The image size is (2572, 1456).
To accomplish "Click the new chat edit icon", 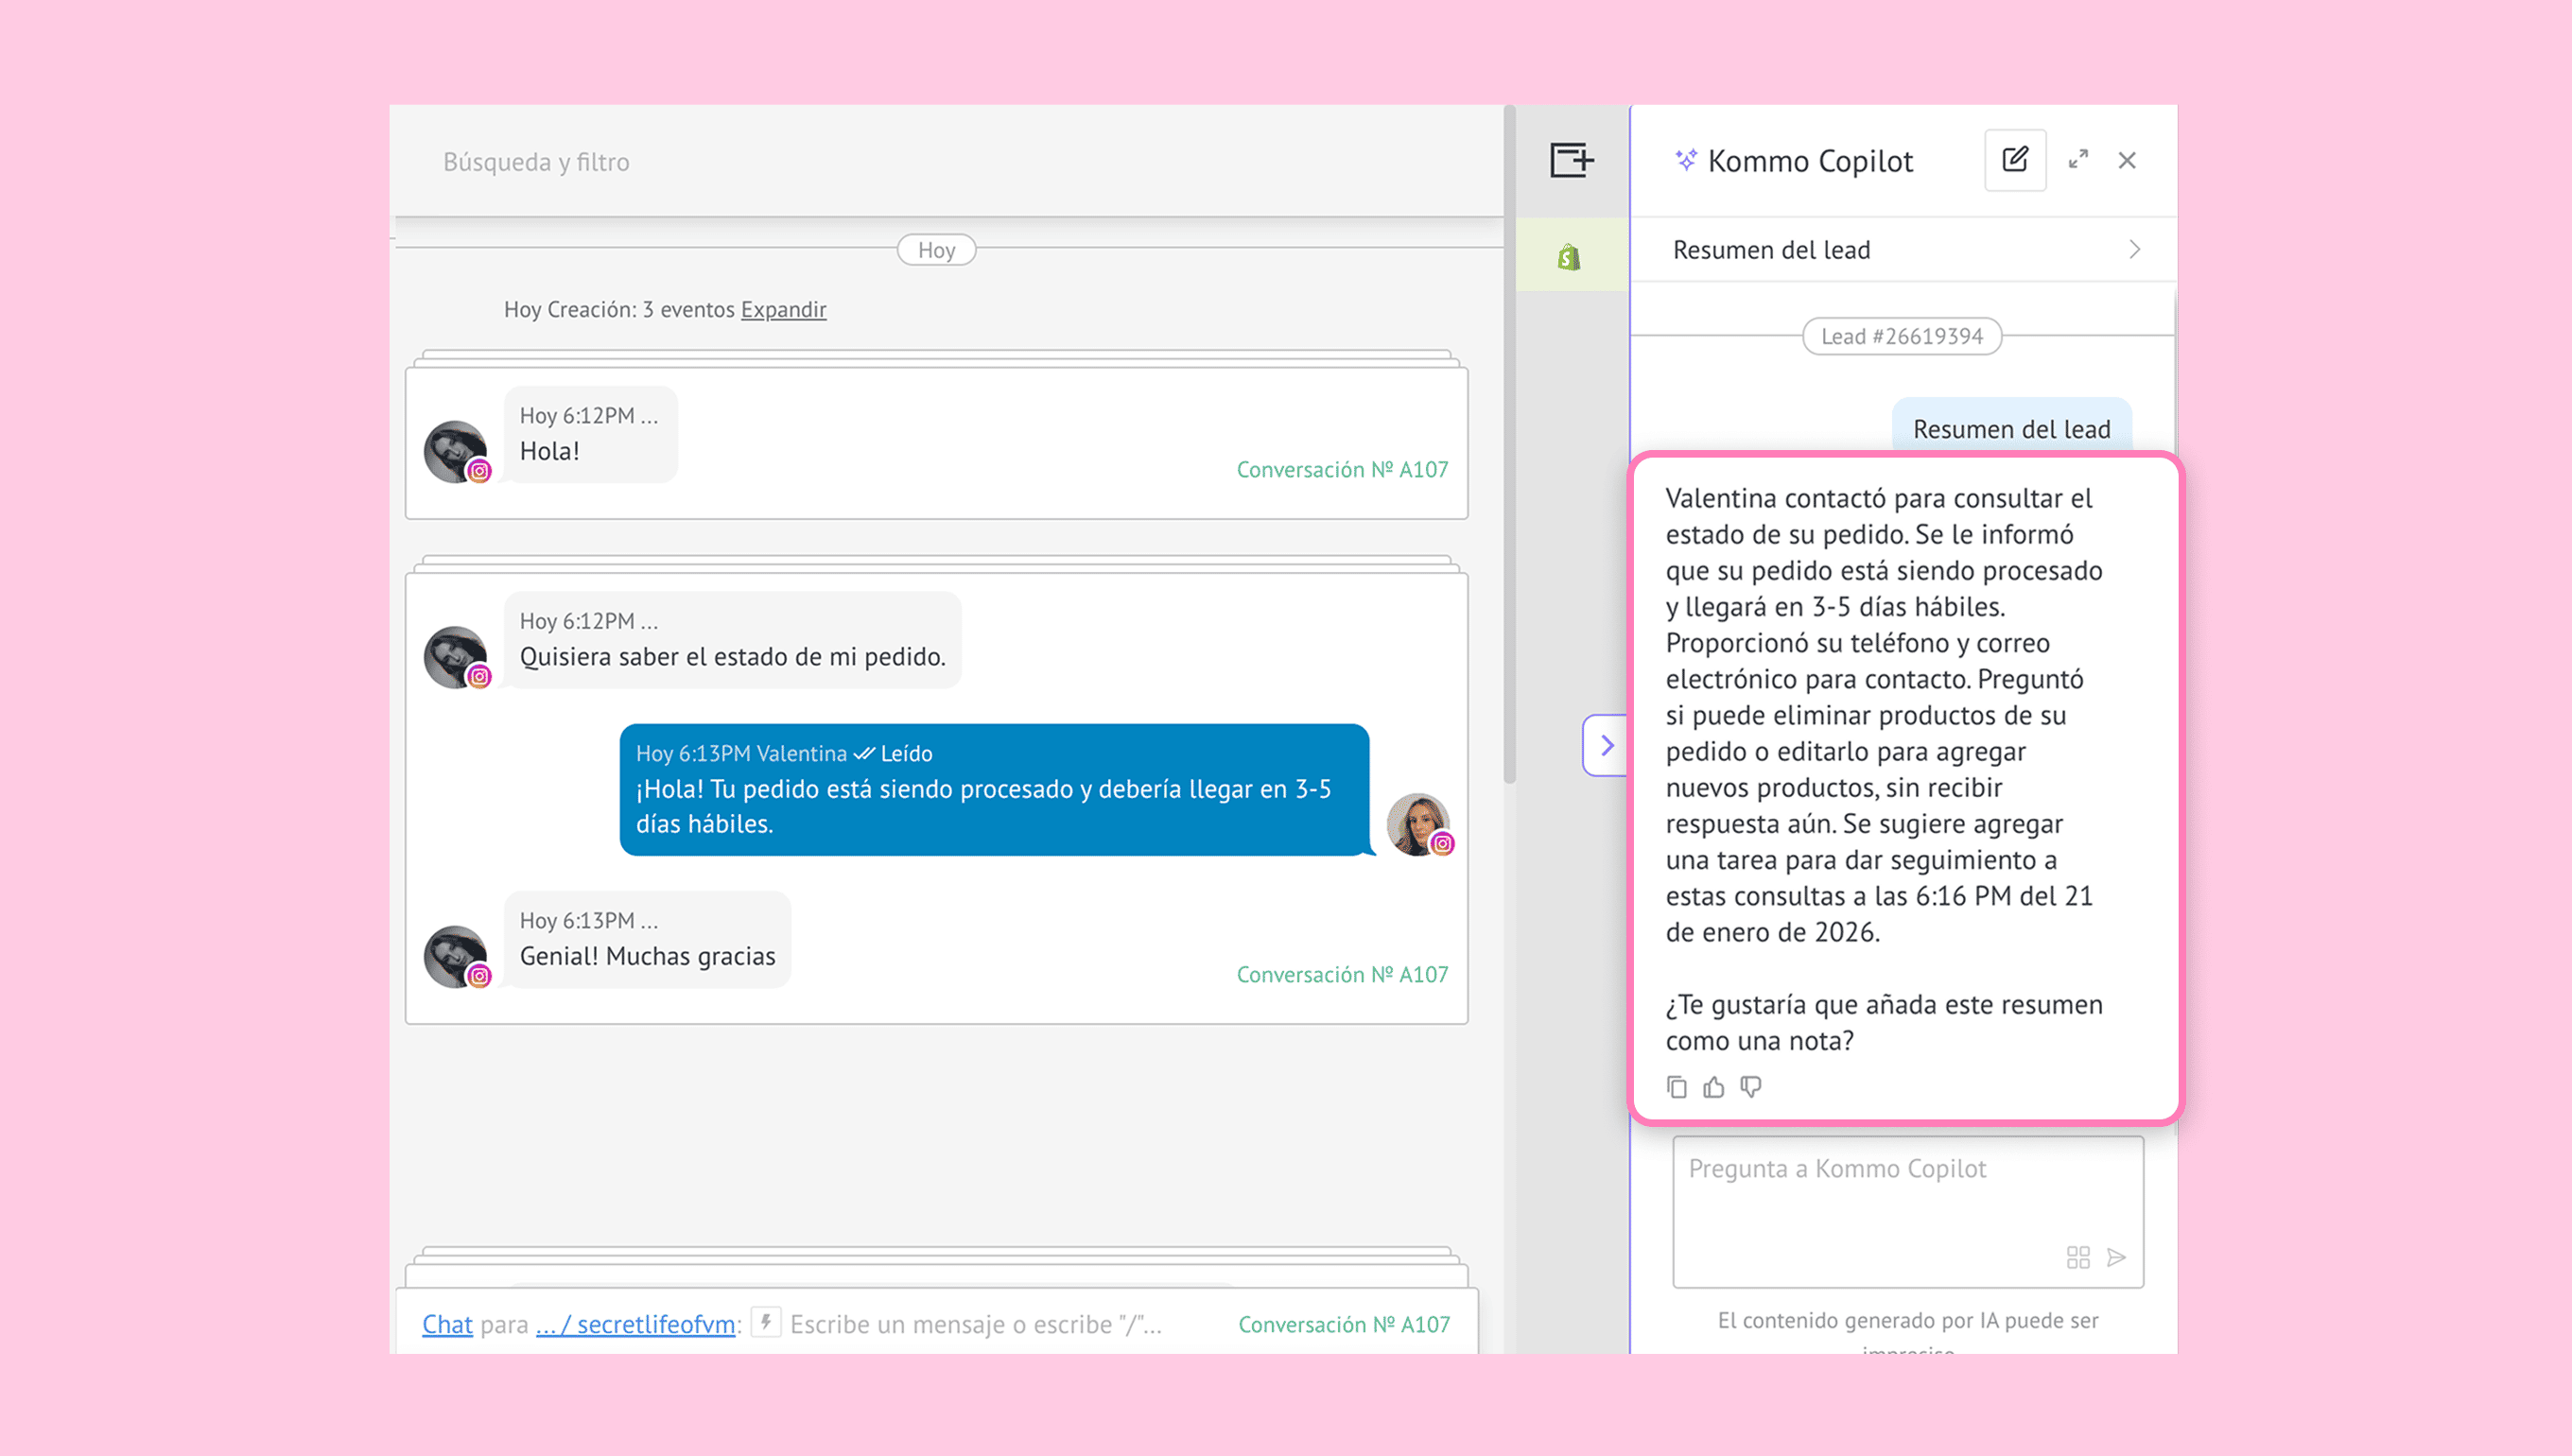I will (x=2014, y=160).
